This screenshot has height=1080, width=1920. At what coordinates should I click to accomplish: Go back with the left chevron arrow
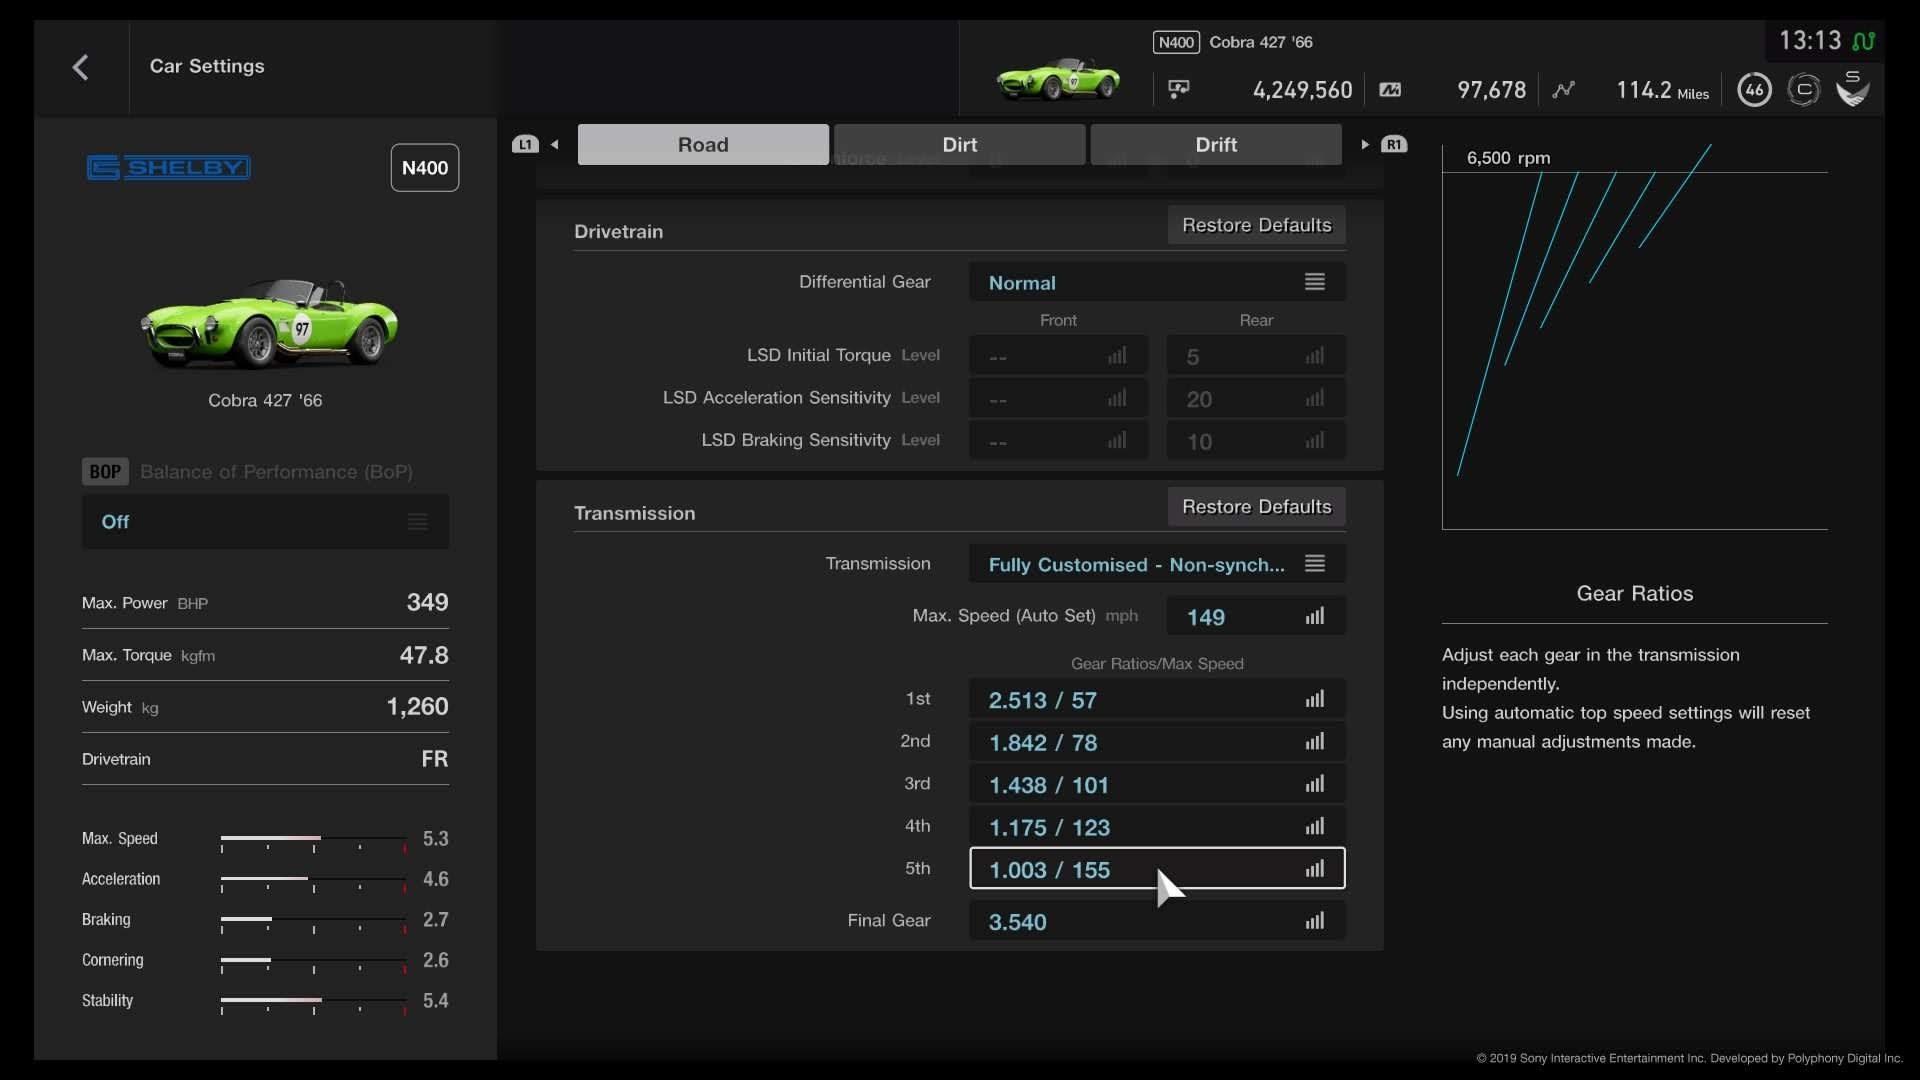click(81, 67)
